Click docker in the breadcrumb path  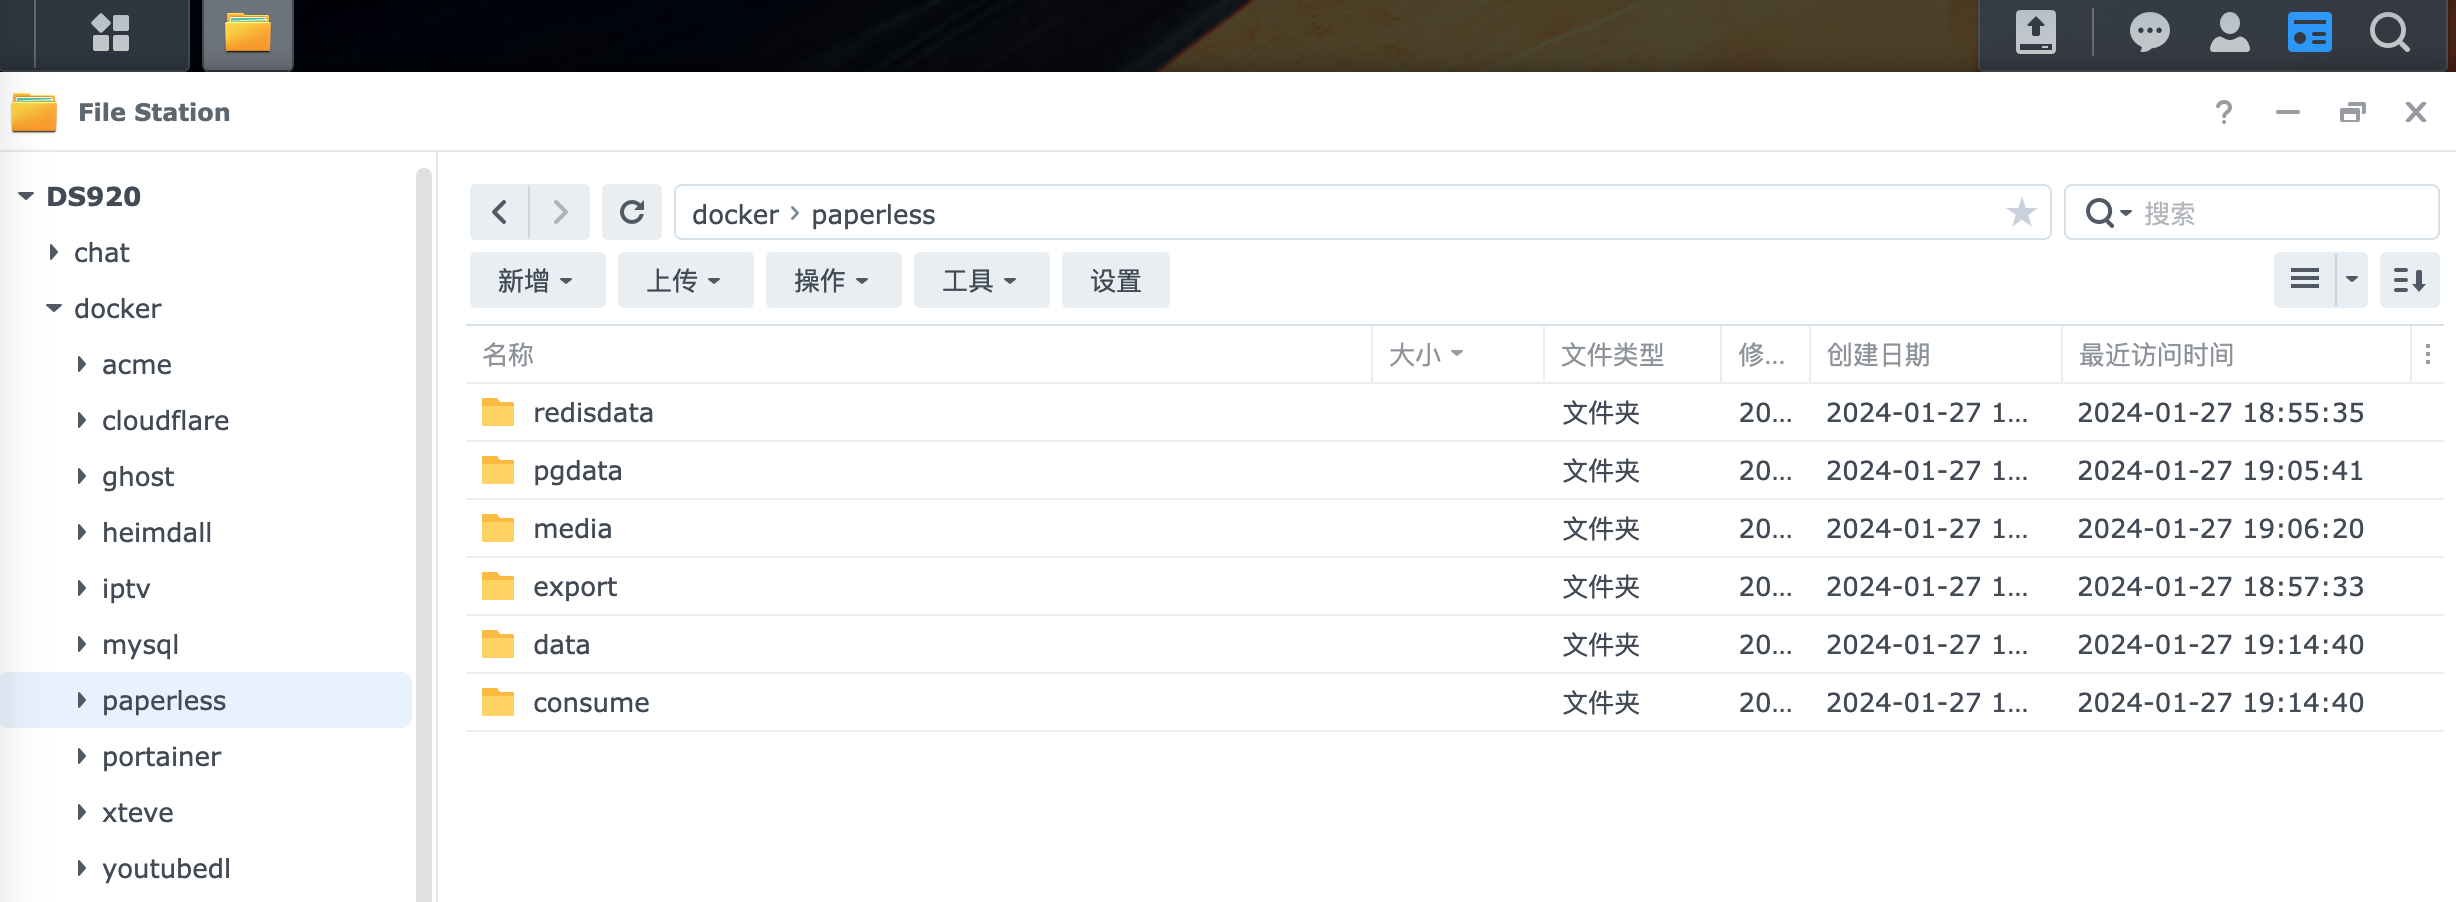(735, 214)
